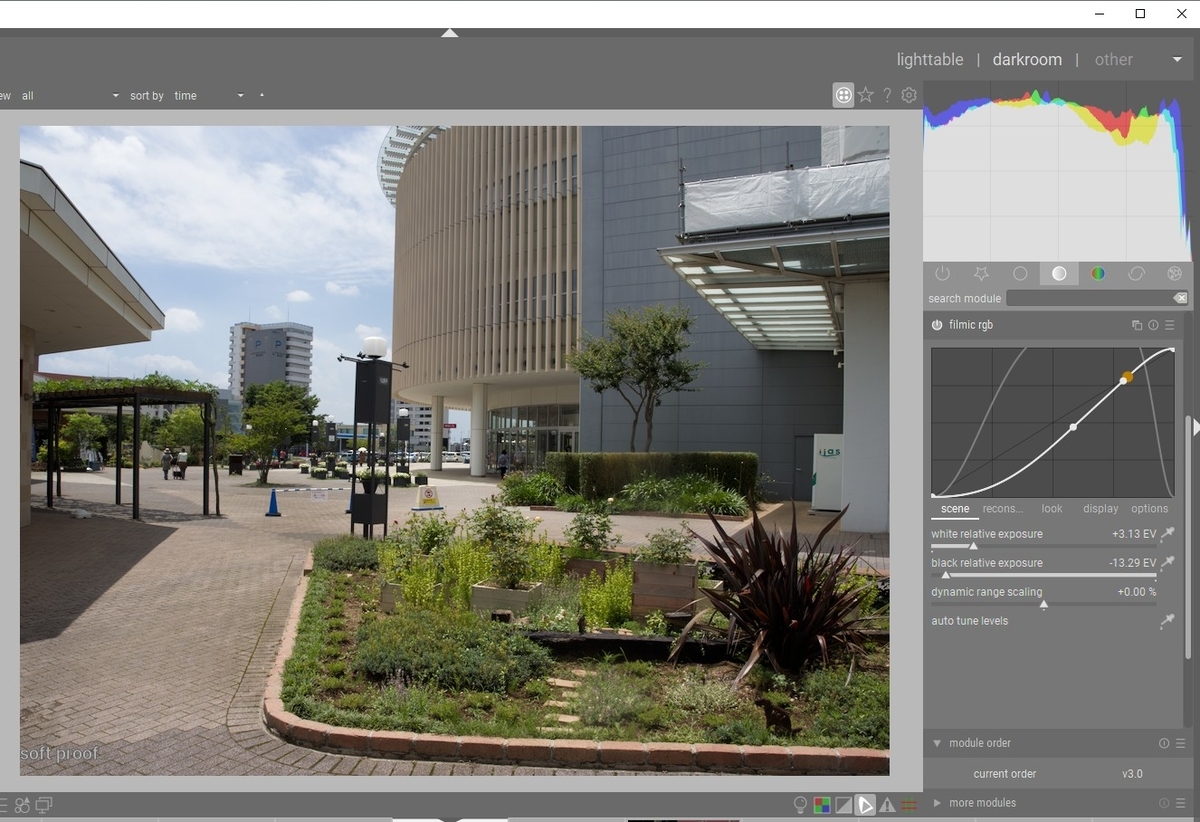Click second display window icon
The image size is (1200, 822).
click(44, 804)
